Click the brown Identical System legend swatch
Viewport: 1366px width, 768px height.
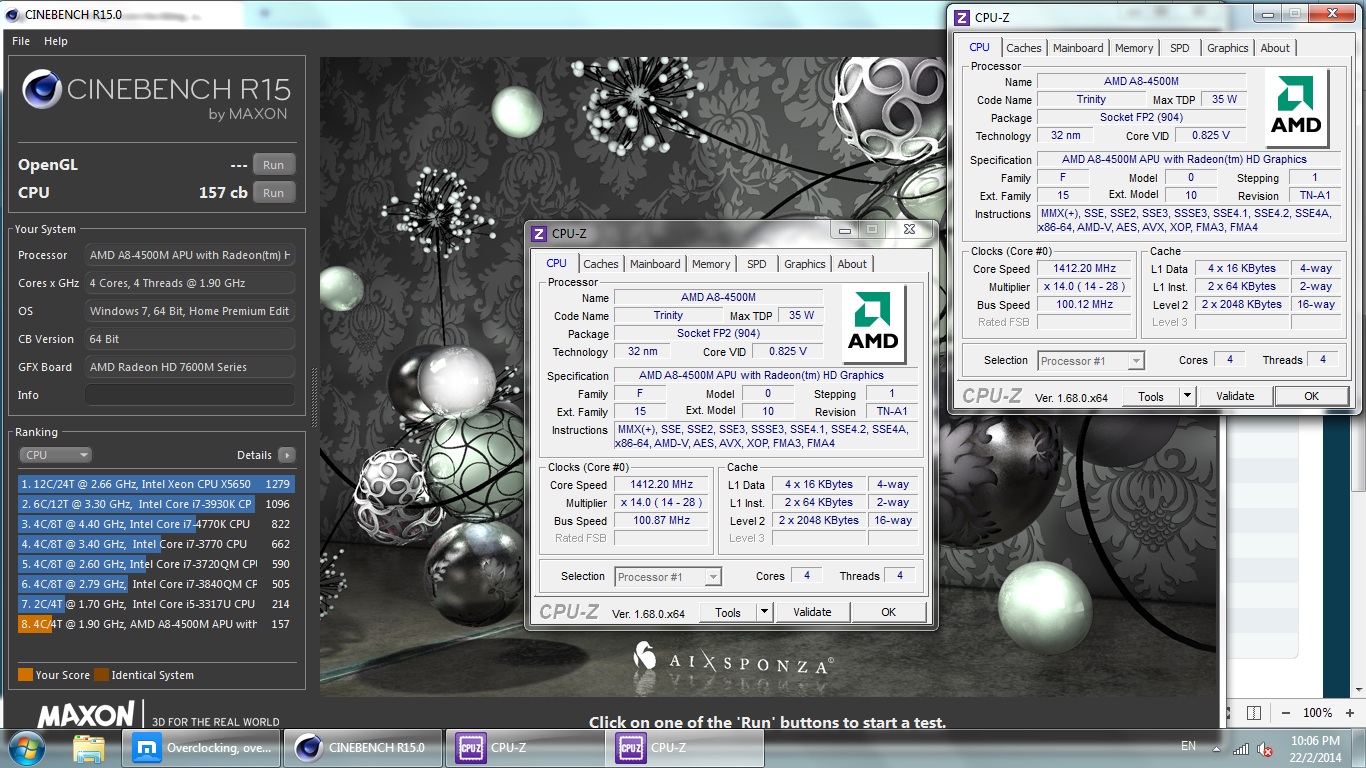tap(101, 675)
